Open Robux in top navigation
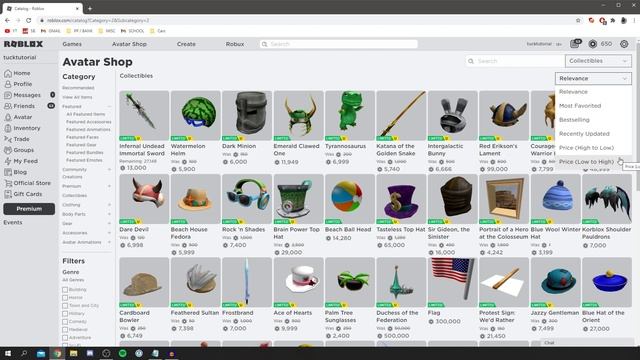The height and width of the screenshot is (360, 640). tap(235, 44)
